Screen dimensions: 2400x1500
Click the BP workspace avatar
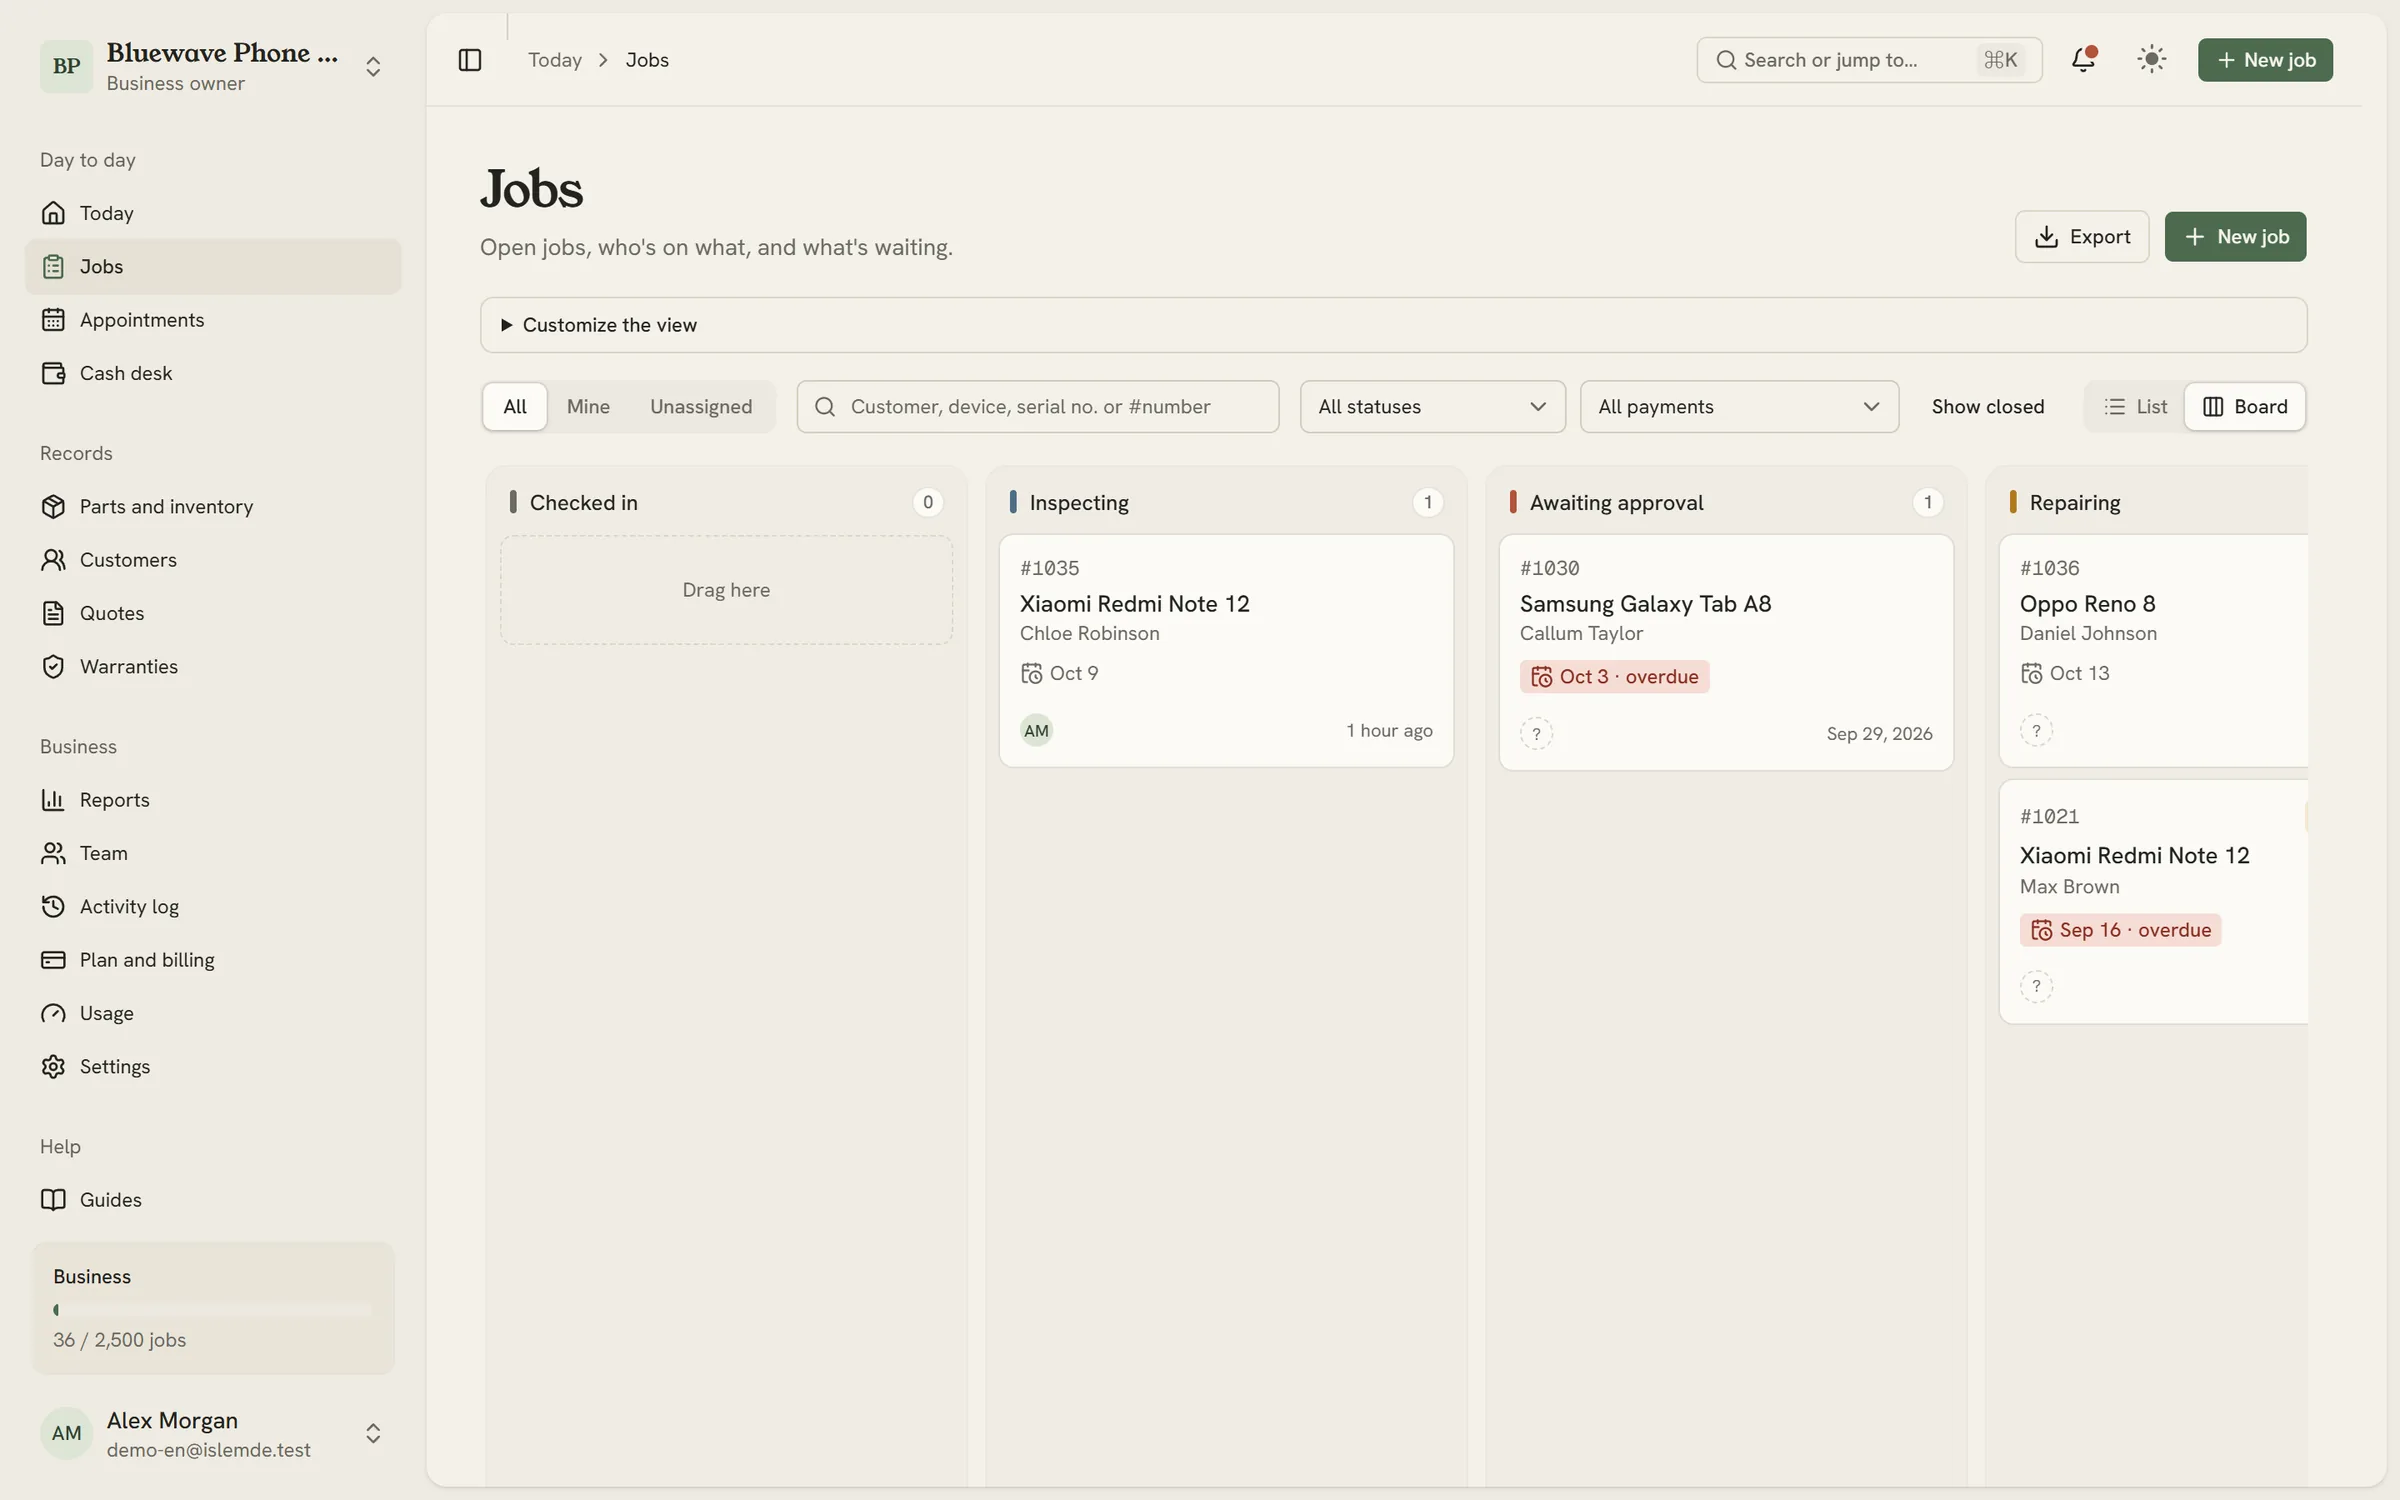66,66
